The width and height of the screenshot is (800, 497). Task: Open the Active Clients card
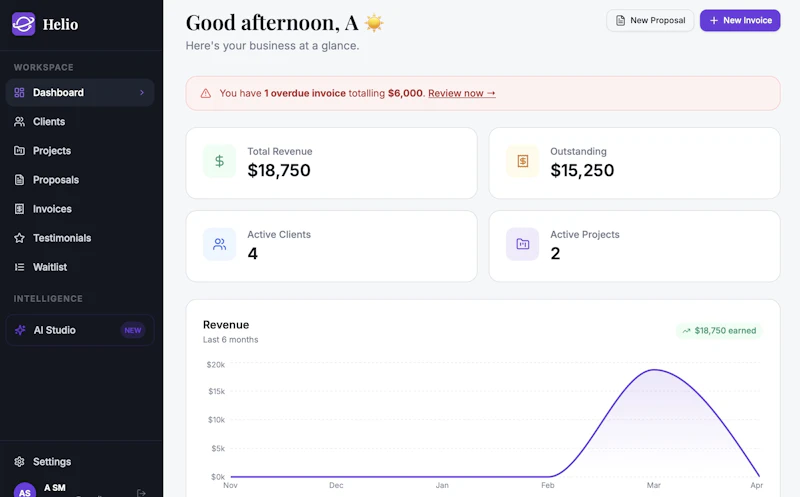coord(332,246)
